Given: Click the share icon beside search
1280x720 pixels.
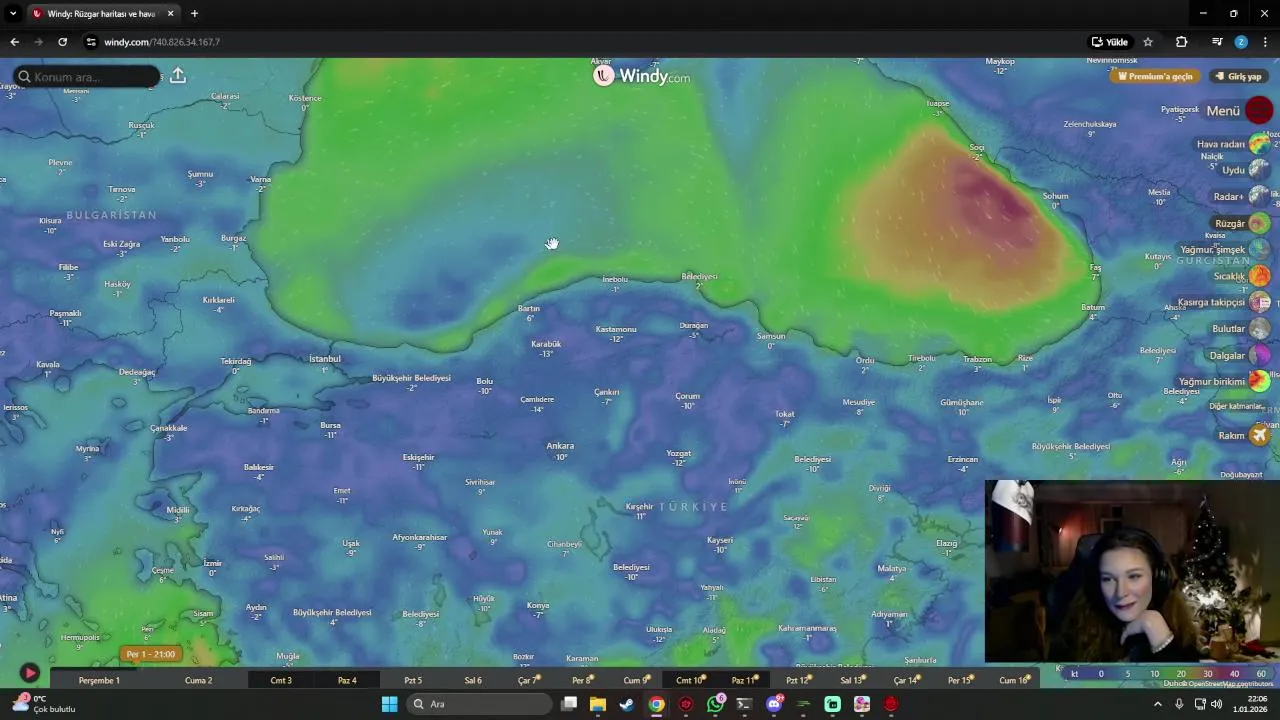Looking at the screenshot, I should [178, 76].
